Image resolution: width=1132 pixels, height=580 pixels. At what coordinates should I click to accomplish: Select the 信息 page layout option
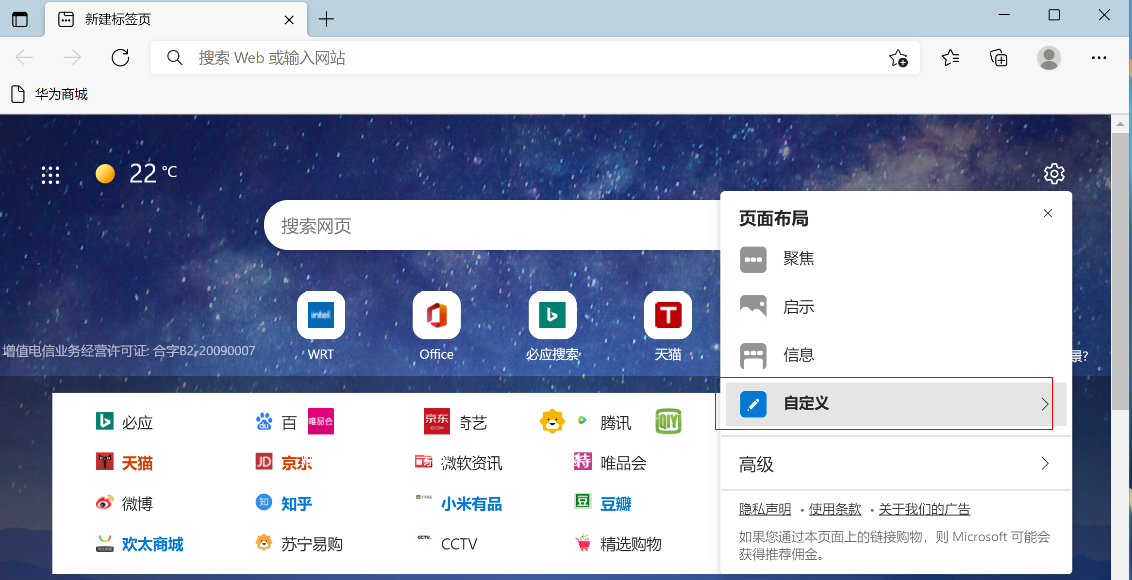pyautogui.click(x=798, y=355)
